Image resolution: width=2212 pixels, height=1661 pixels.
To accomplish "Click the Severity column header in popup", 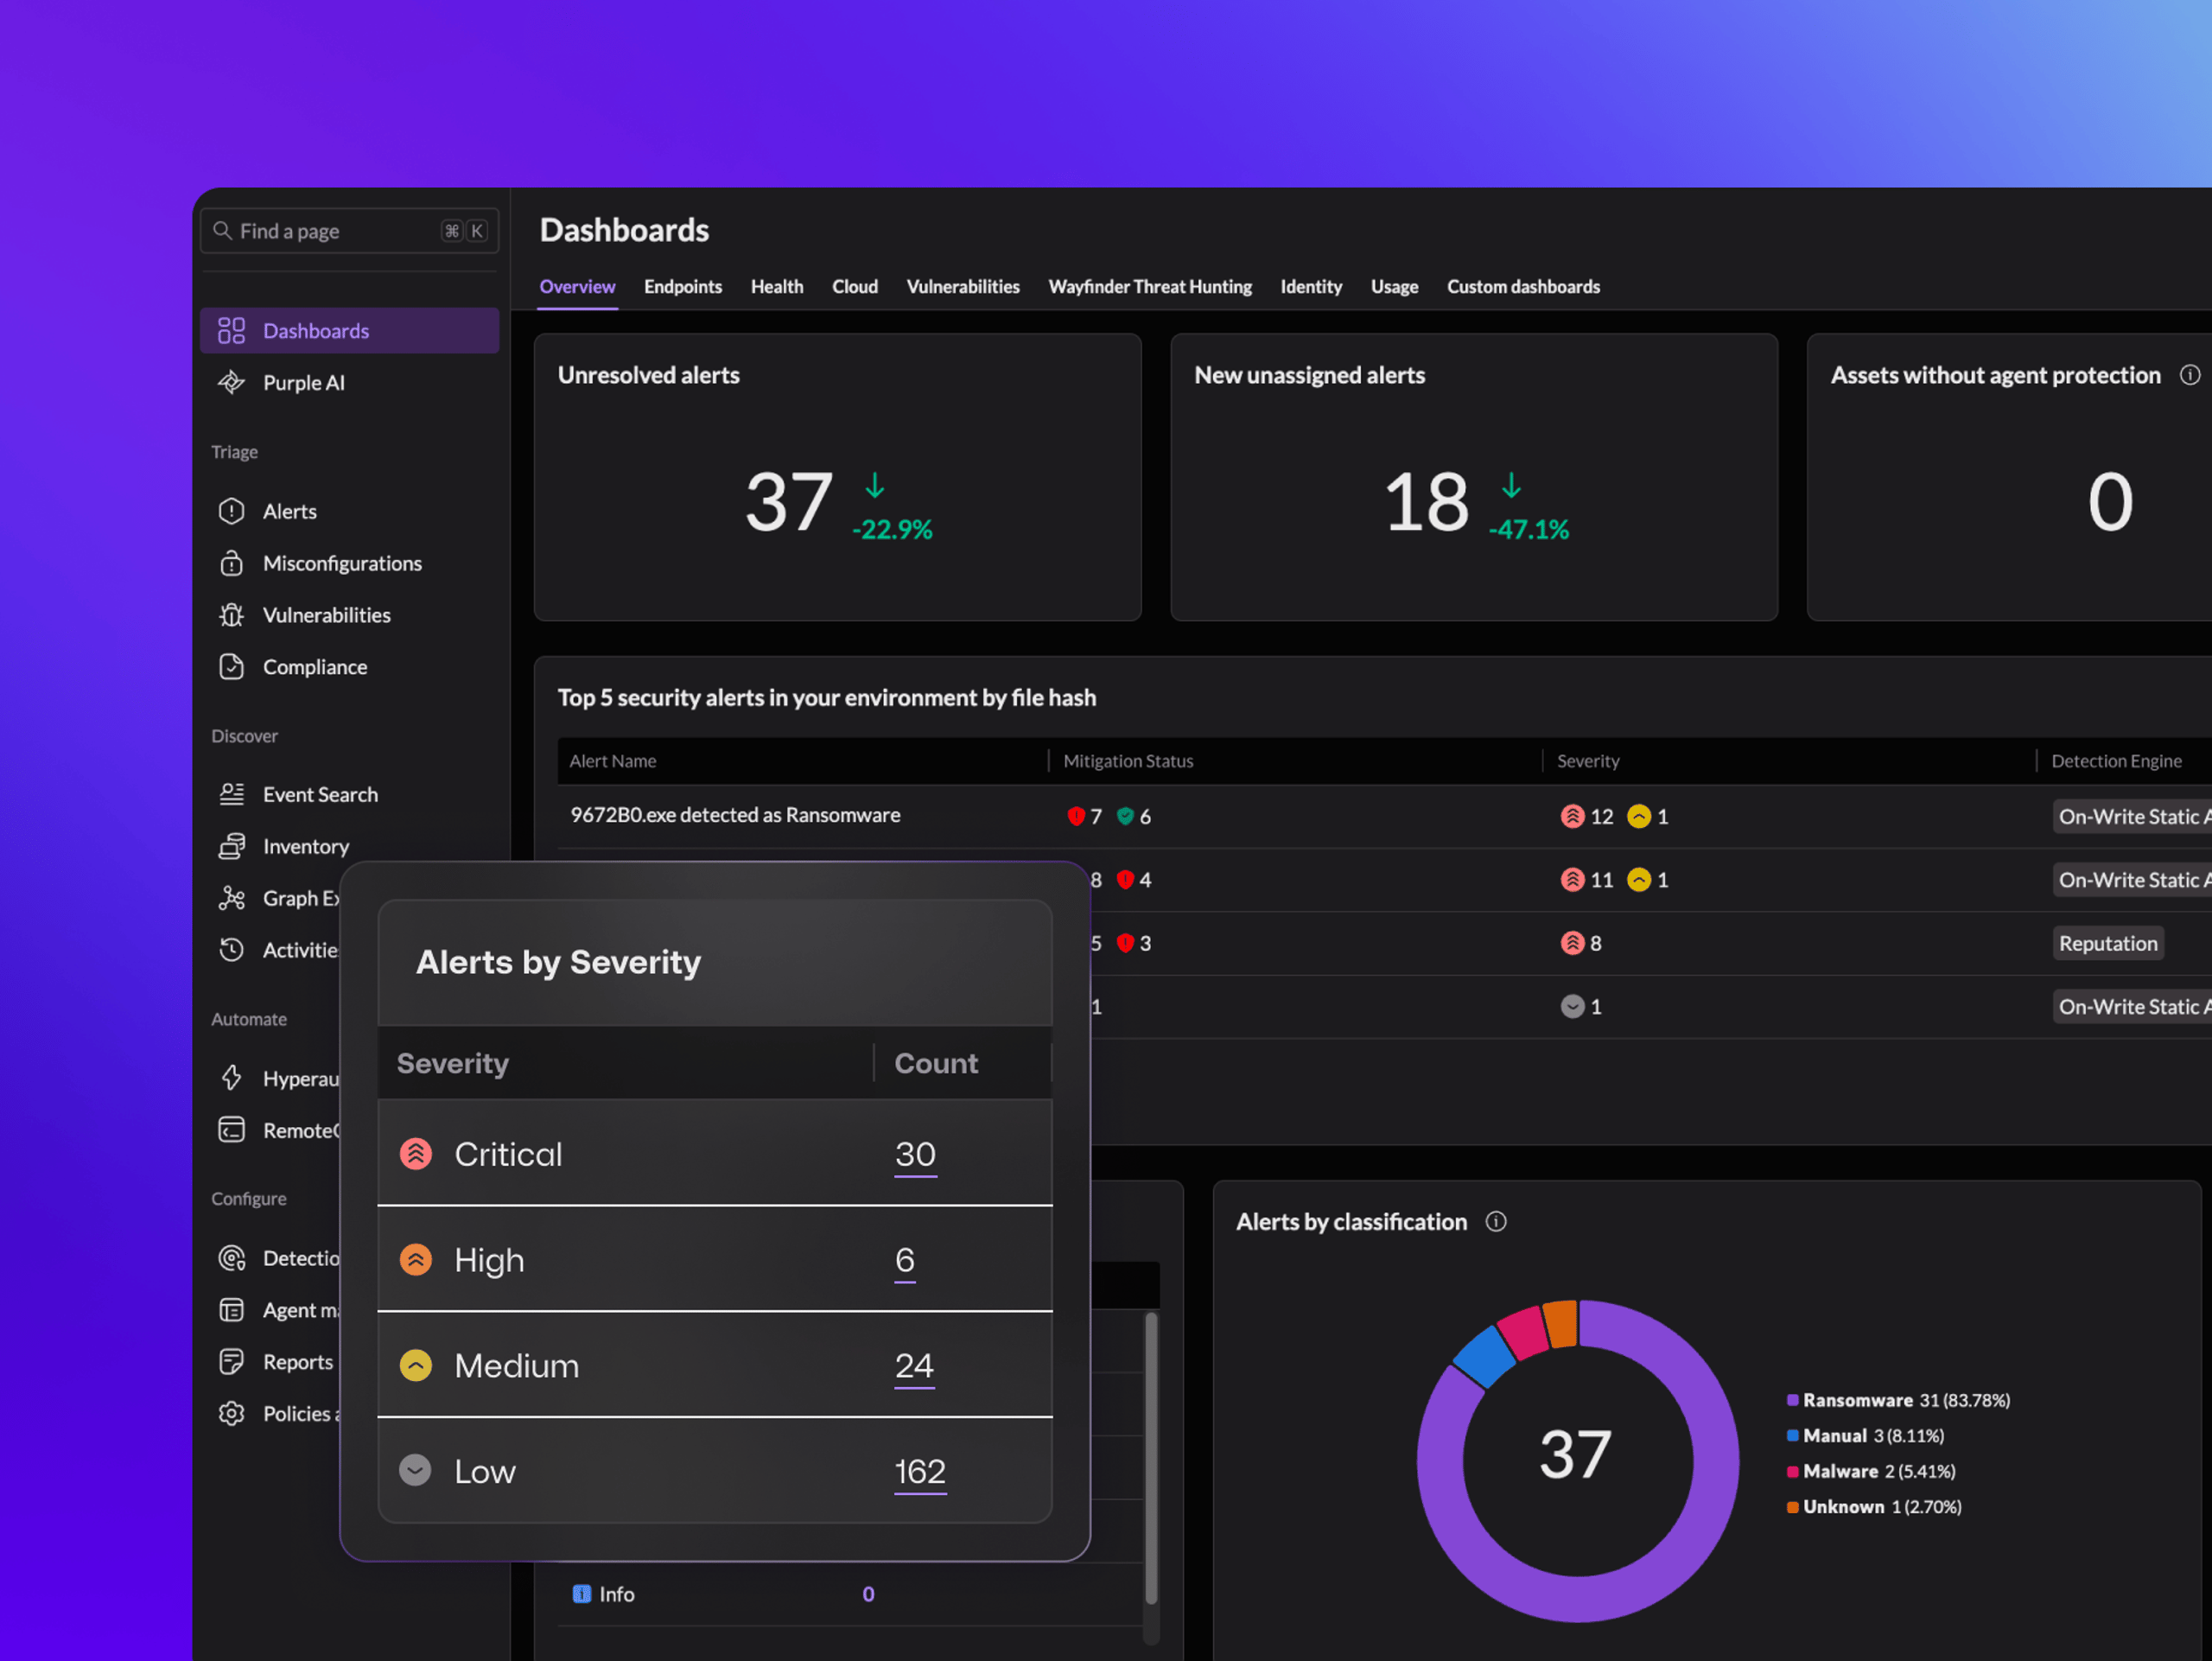I will click(453, 1064).
